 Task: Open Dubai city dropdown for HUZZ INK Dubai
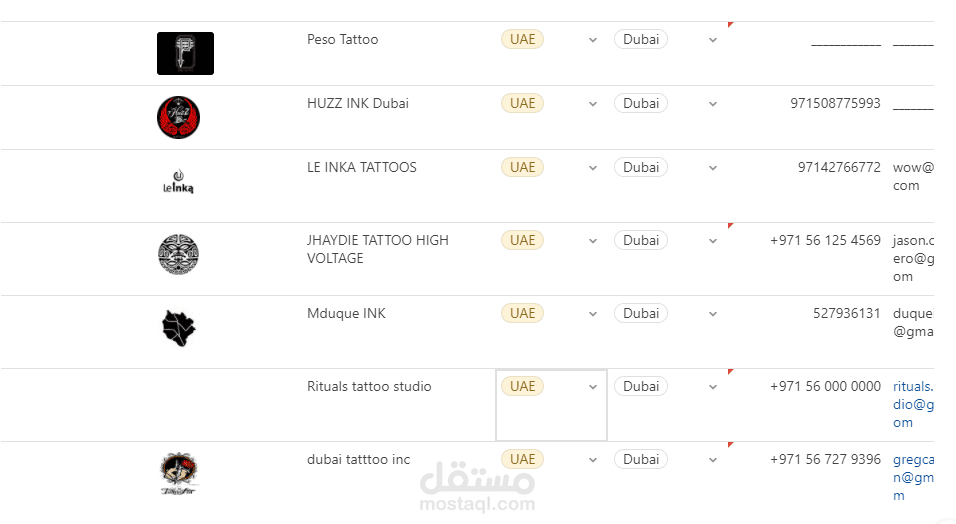712,104
